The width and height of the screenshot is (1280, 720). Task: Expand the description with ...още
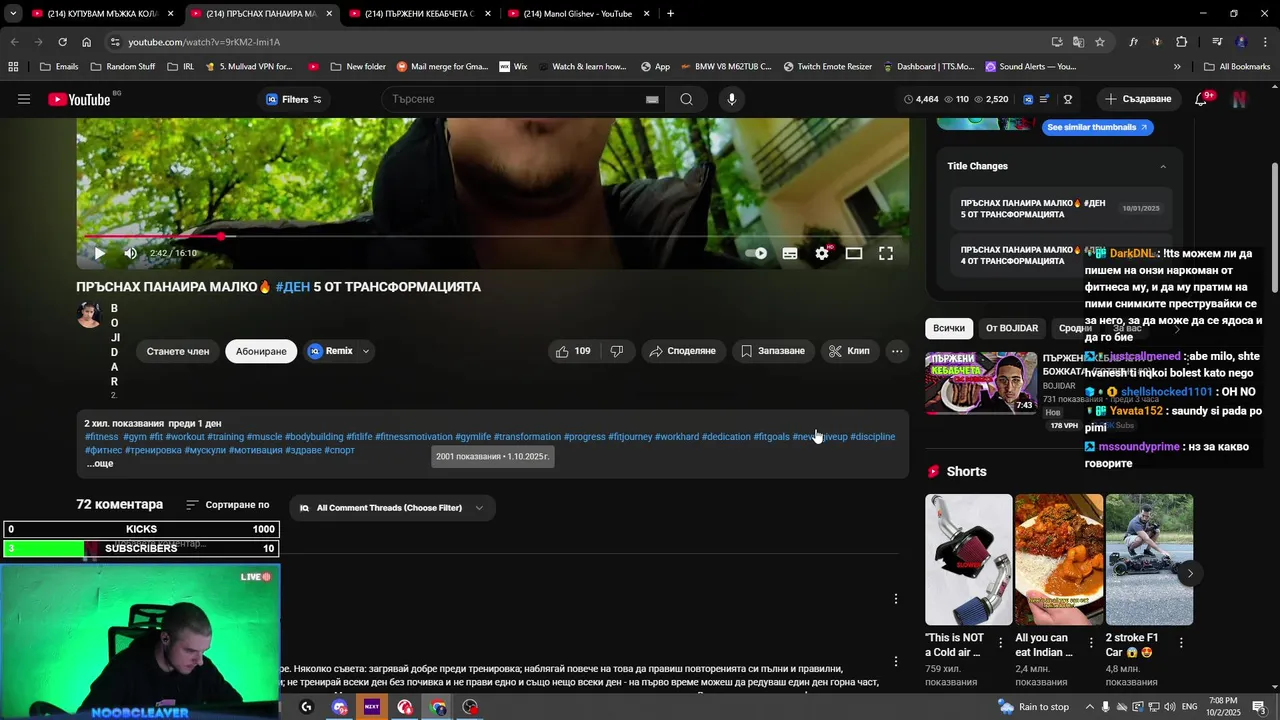(x=99, y=463)
